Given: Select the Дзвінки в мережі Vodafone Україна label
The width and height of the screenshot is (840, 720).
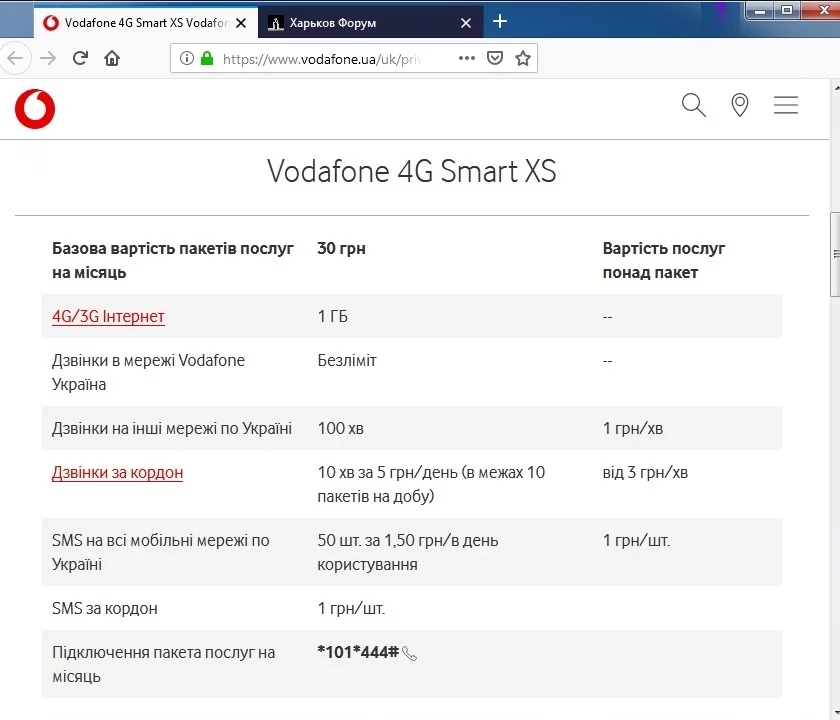Looking at the screenshot, I should click(x=148, y=372).
